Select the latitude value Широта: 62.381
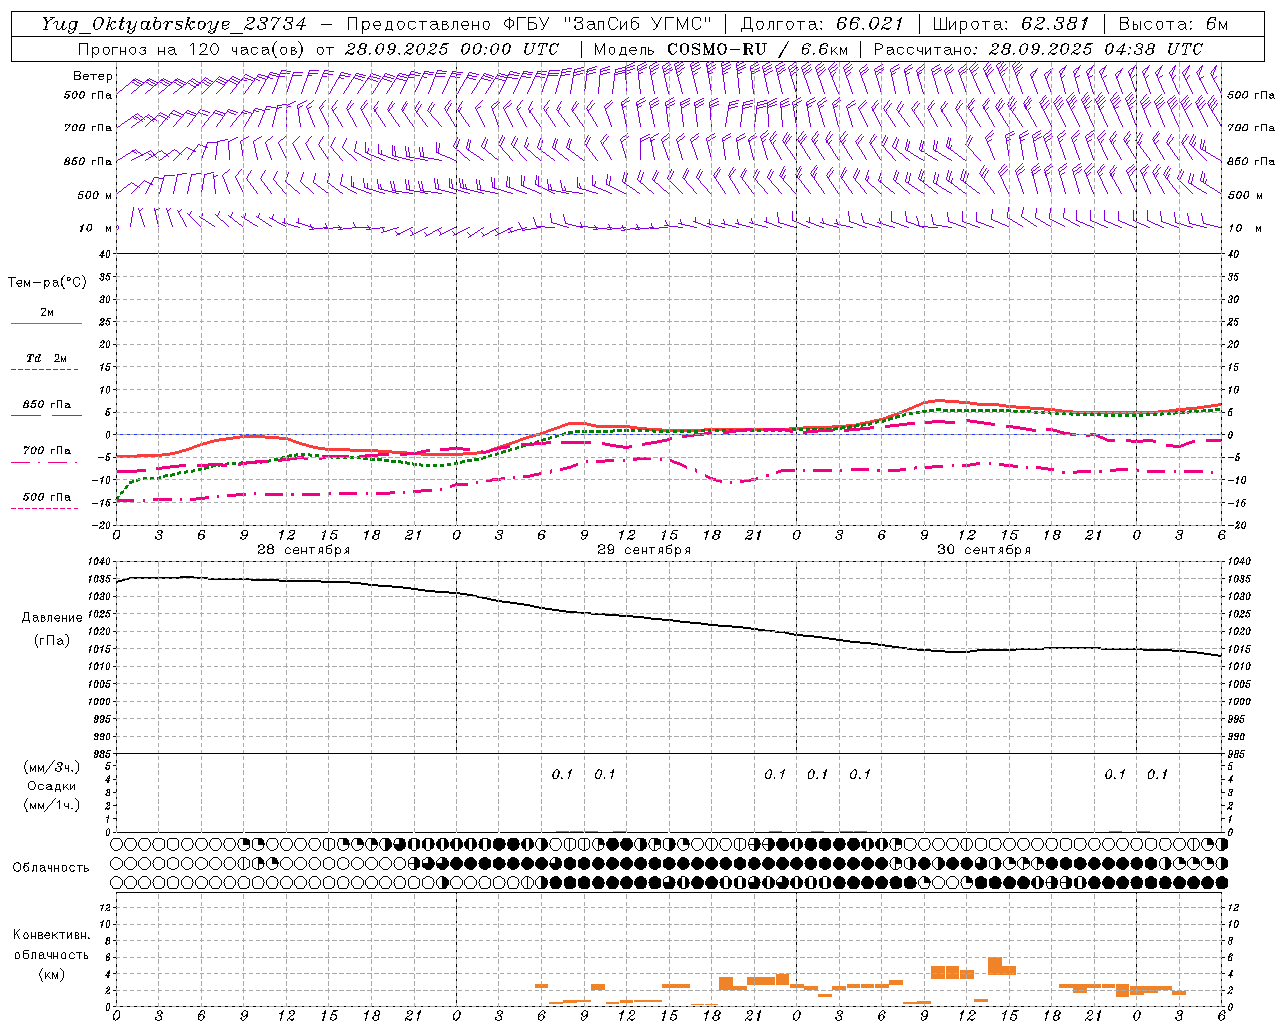The image size is (1280, 1024). pos(1010,24)
